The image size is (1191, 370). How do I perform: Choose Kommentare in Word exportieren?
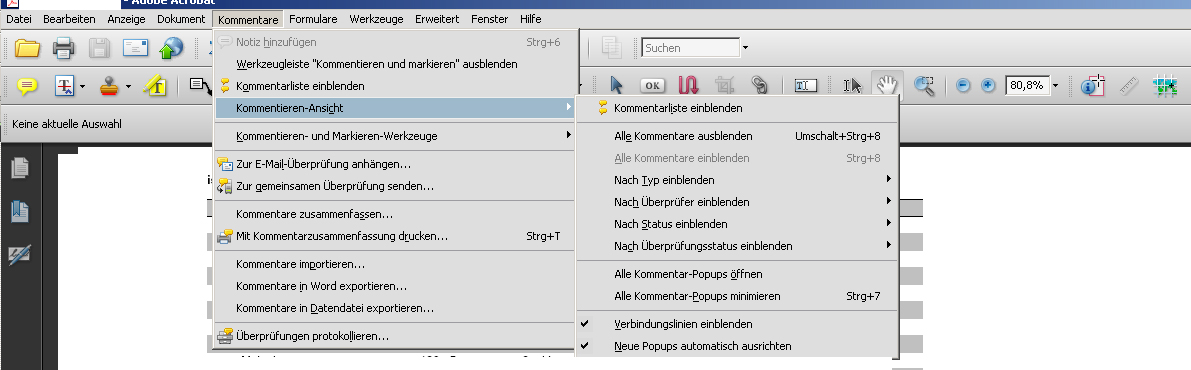coord(395,286)
